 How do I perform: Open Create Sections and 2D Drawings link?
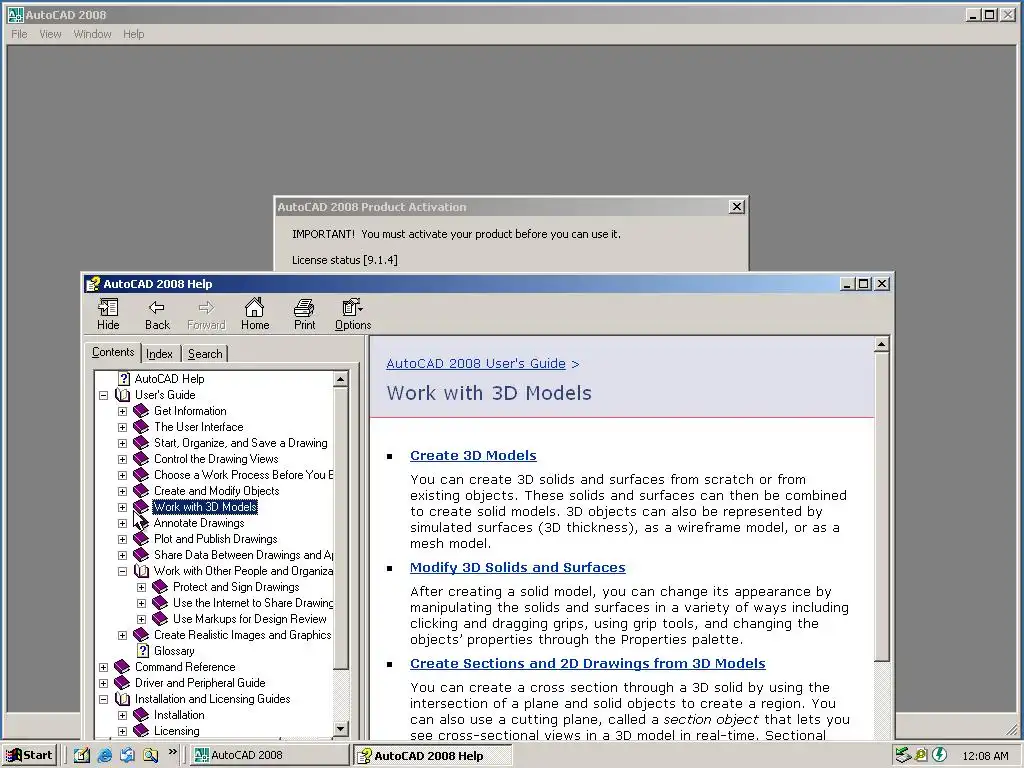coord(588,664)
